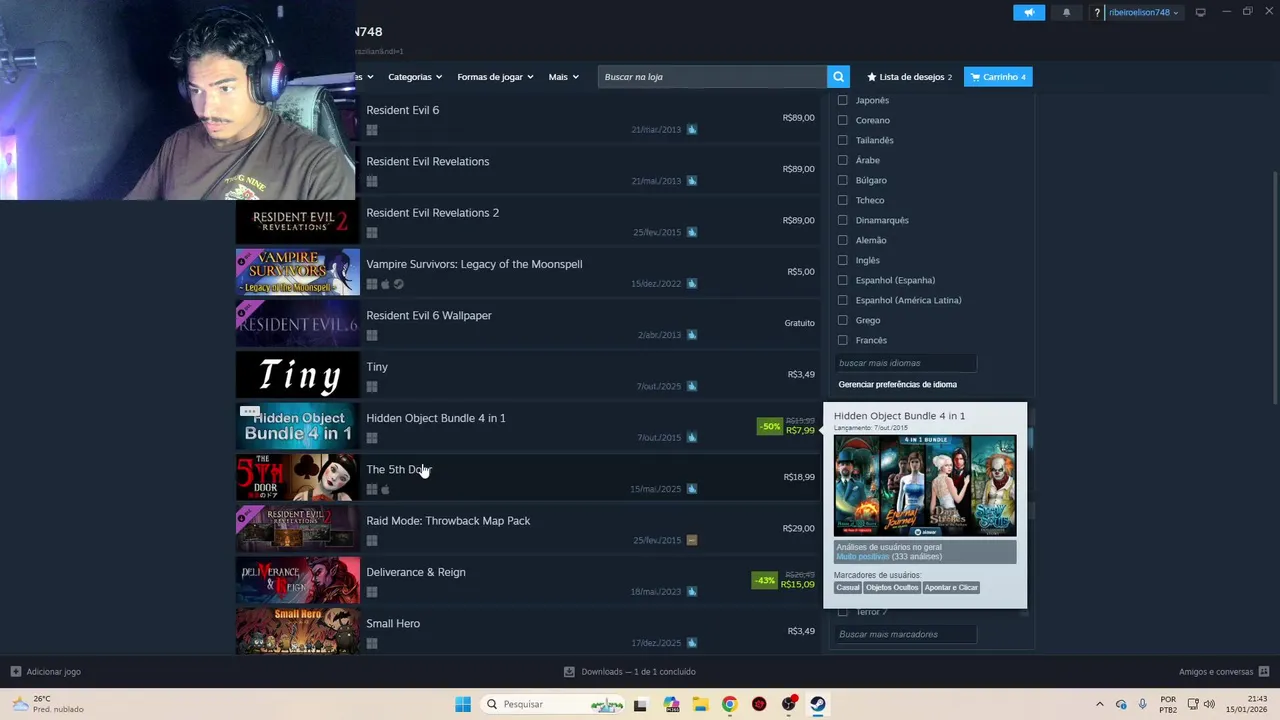
Task: Open Carrinho shopping cart
Action: tap(998, 77)
